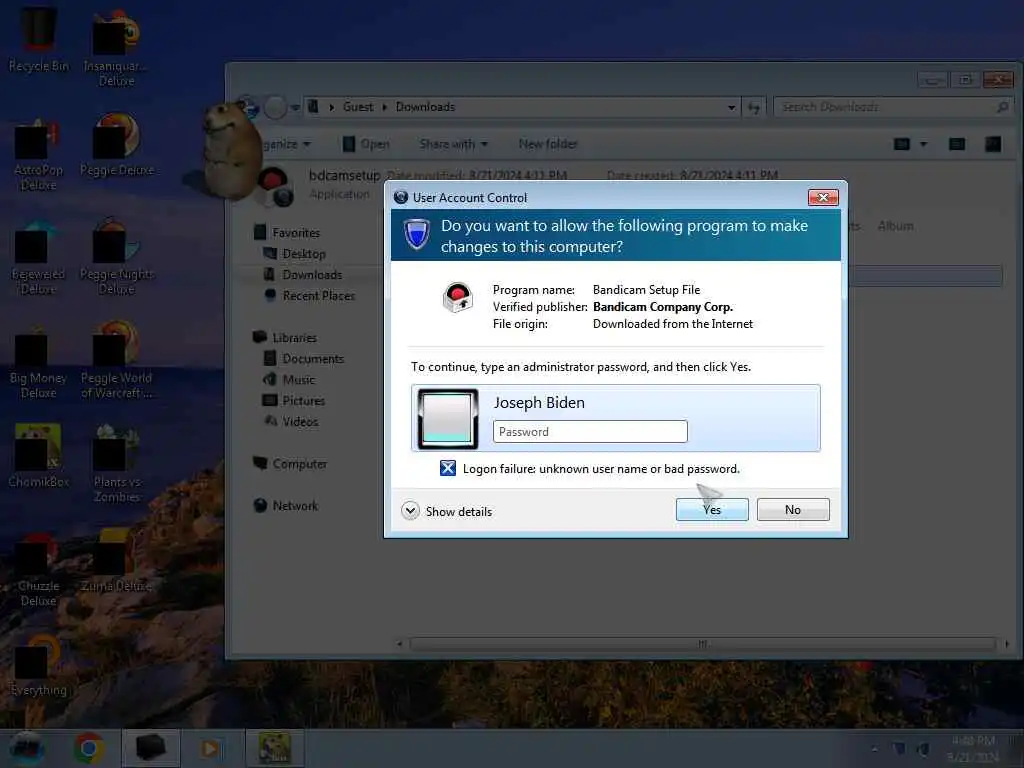
Task: Select Downloads in Explorer navigation pane
Action: (312, 274)
